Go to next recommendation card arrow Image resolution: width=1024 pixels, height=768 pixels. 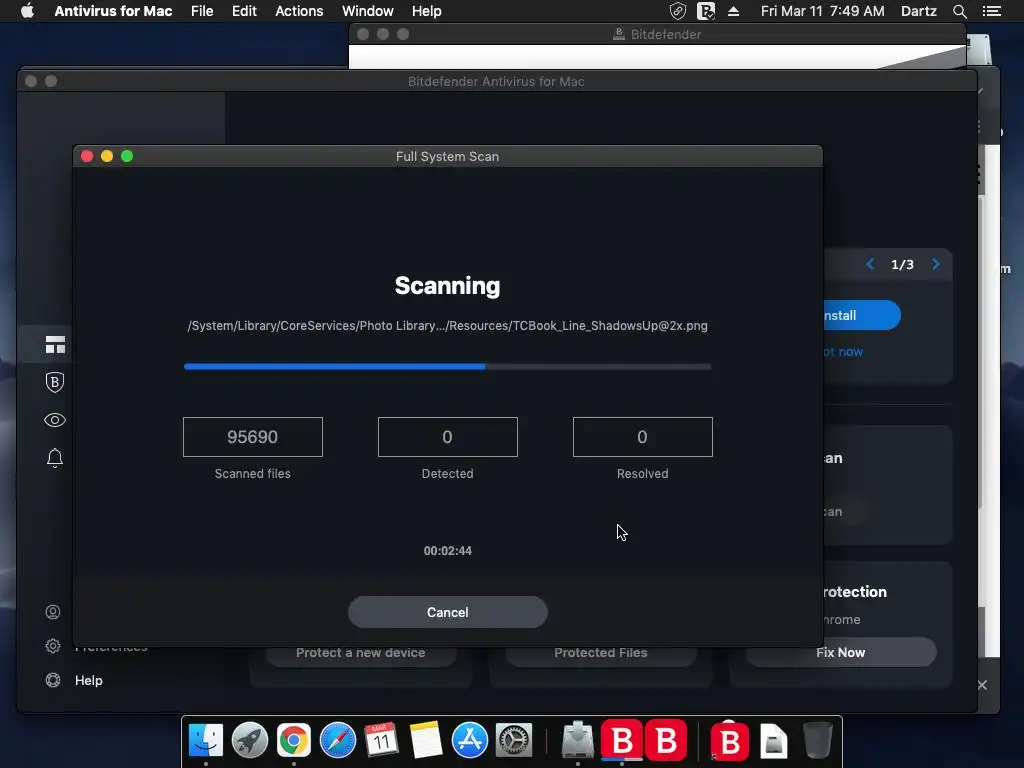pyautogui.click(x=935, y=264)
